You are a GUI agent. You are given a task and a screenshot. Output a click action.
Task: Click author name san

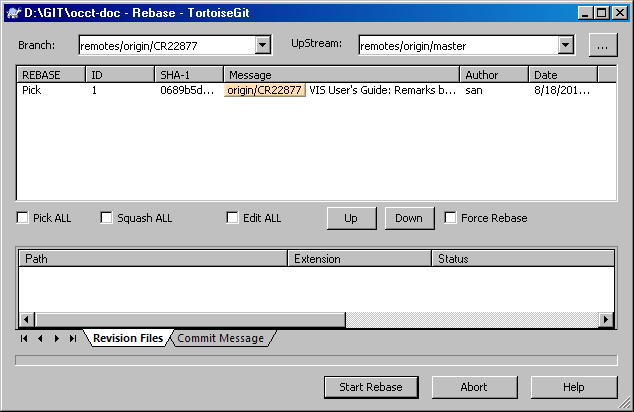[x=474, y=90]
